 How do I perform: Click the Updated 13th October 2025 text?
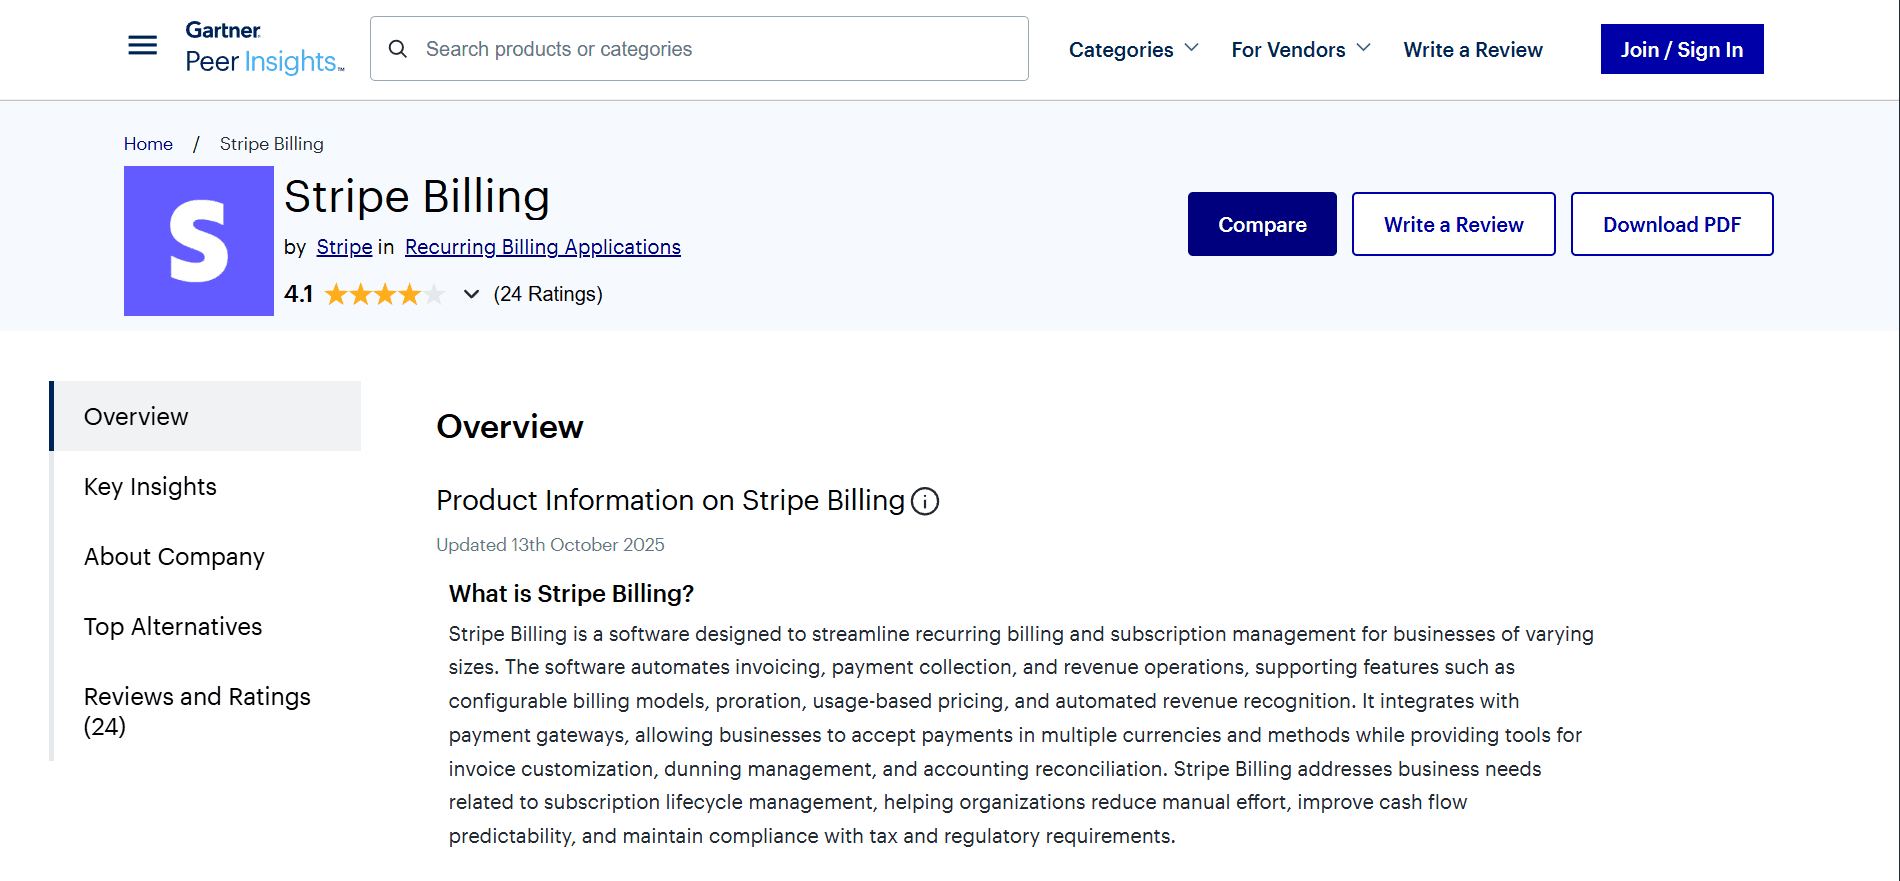pyautogui.click(x=550, y=545)
